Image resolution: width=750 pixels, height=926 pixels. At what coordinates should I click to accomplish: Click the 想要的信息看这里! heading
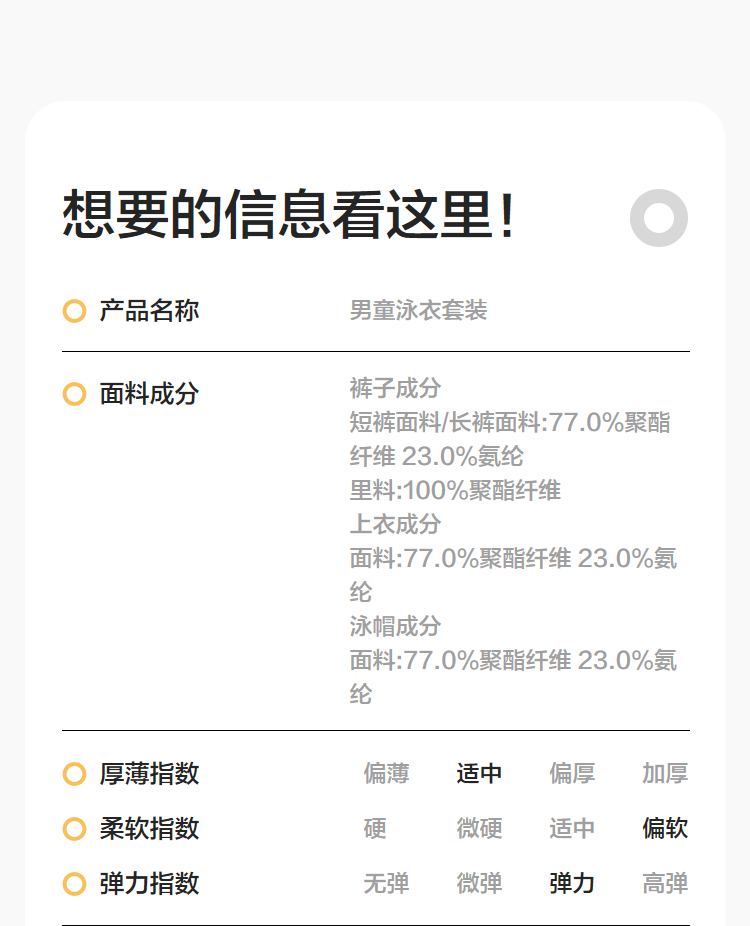pyautogui.click(x=290, y=215)
